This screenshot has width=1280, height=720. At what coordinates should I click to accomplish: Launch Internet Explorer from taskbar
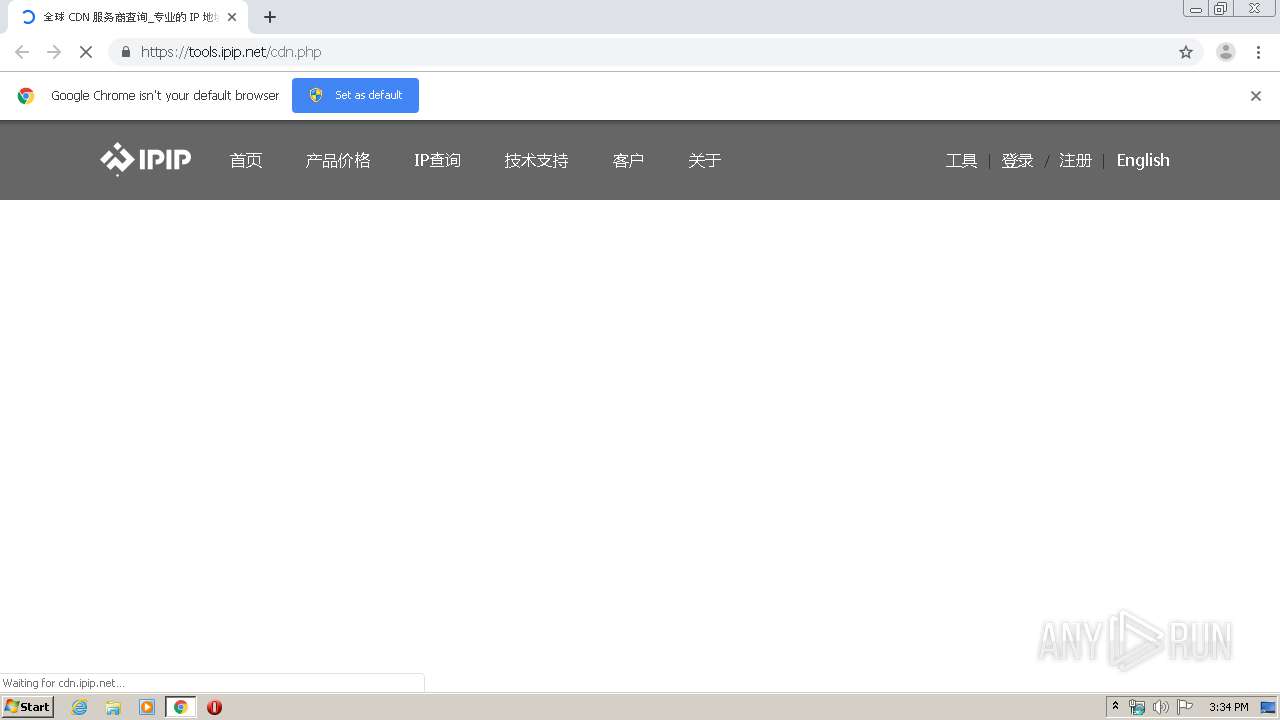[x=79, y=707]
